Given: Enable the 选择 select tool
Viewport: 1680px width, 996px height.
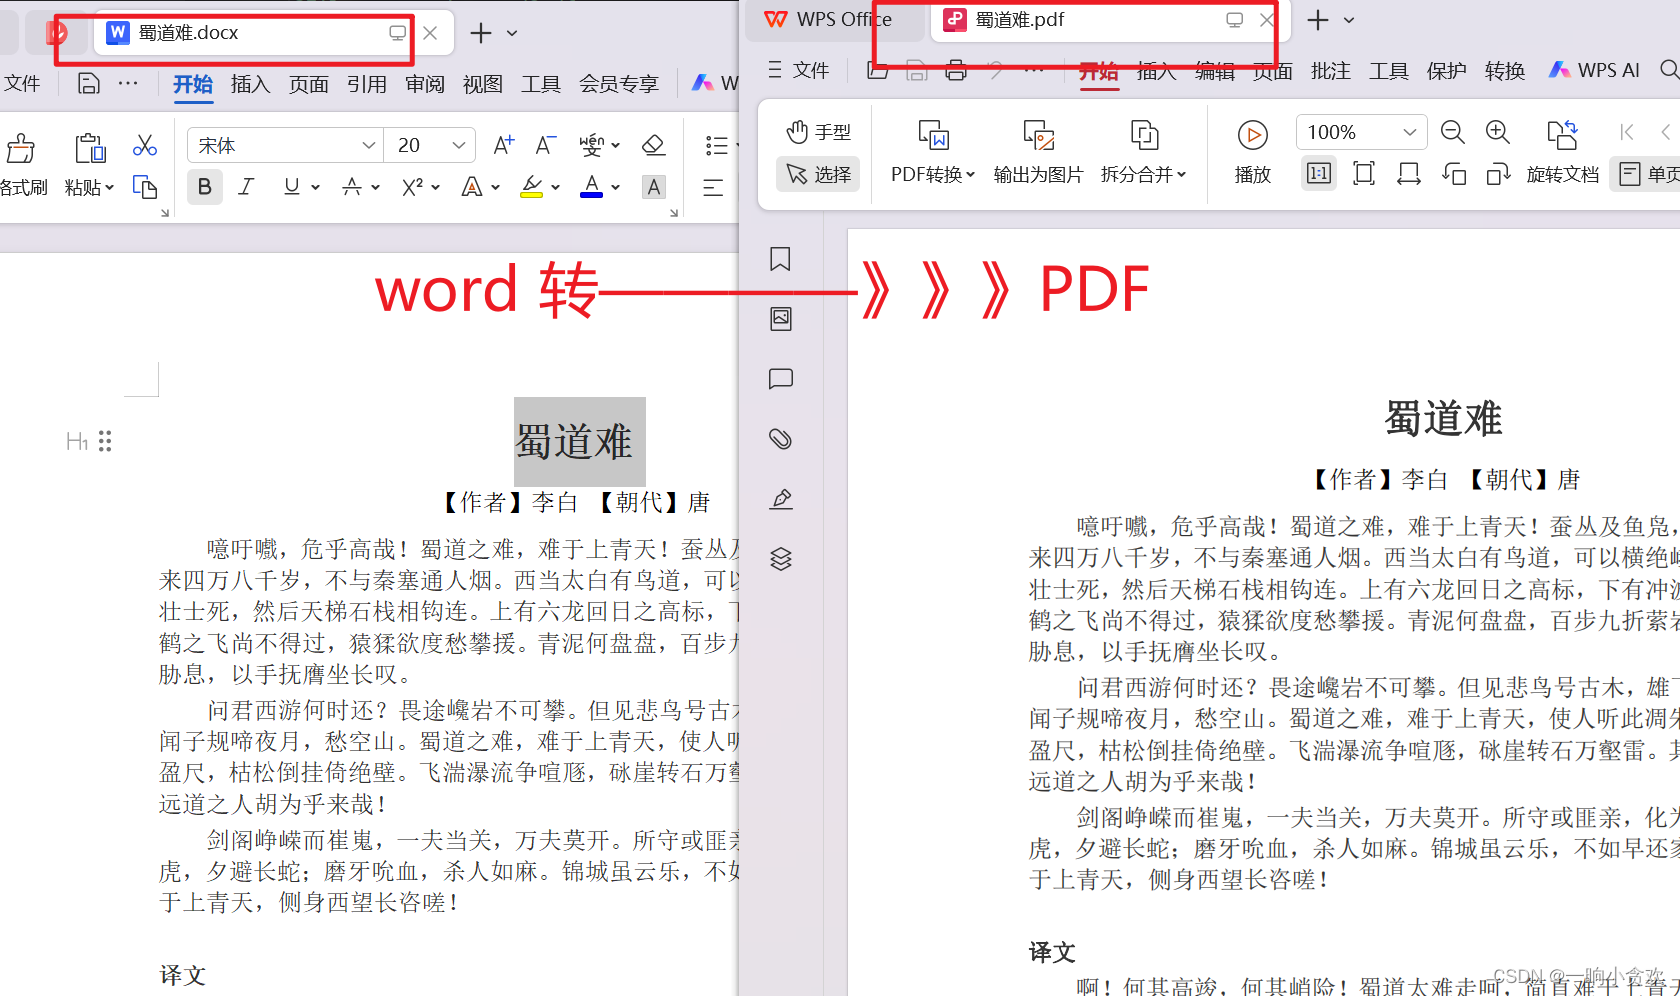Looking at the screenshot, I should (x=818, y=174).
